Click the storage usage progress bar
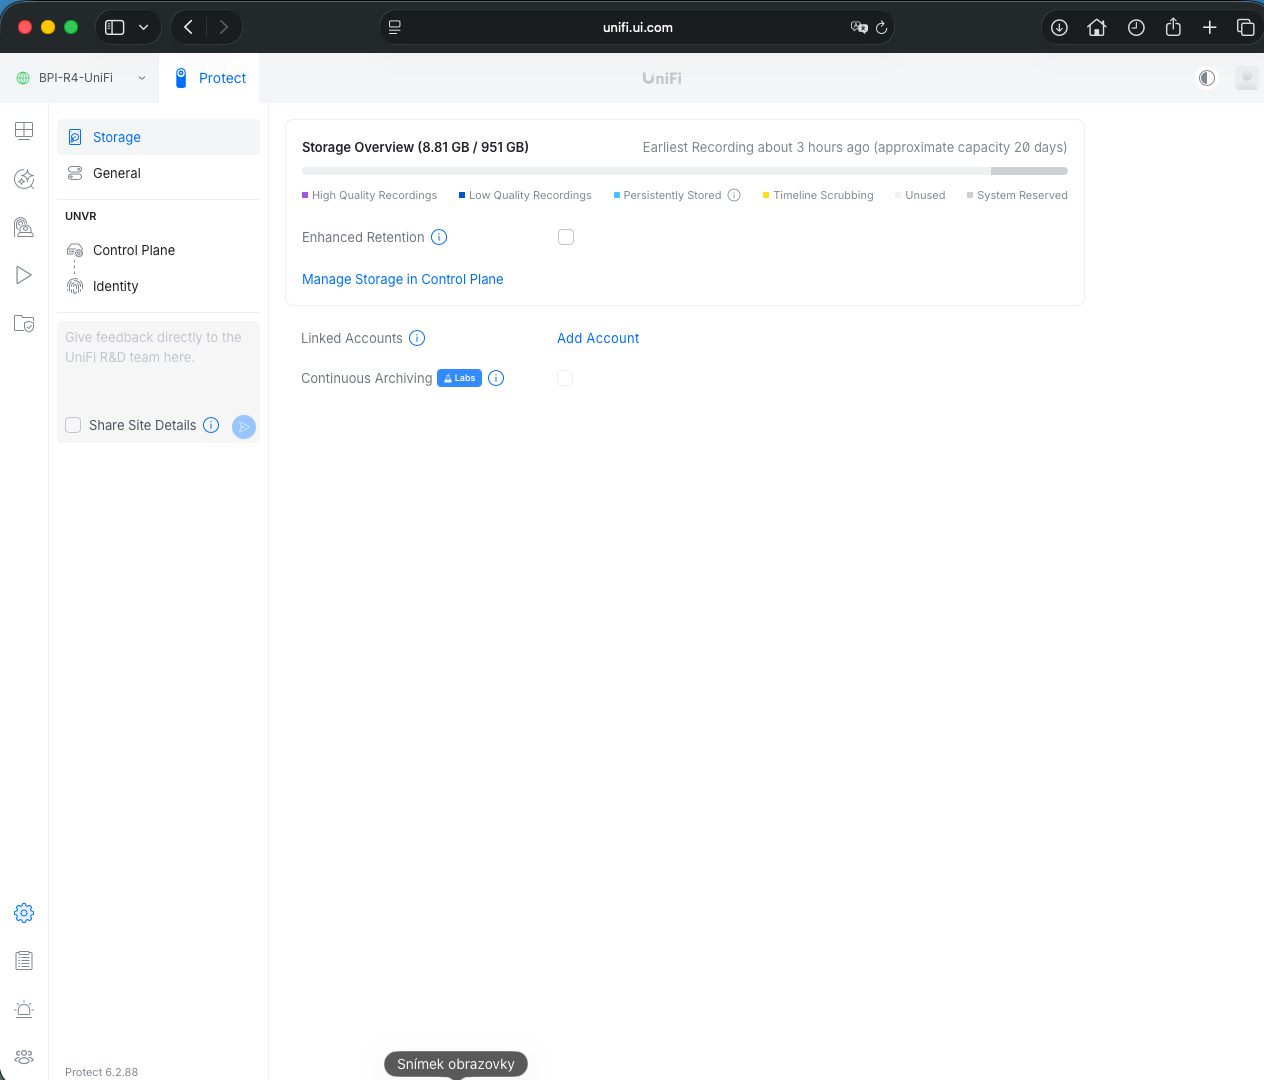1264x1080 pixels. click(684, 171)
